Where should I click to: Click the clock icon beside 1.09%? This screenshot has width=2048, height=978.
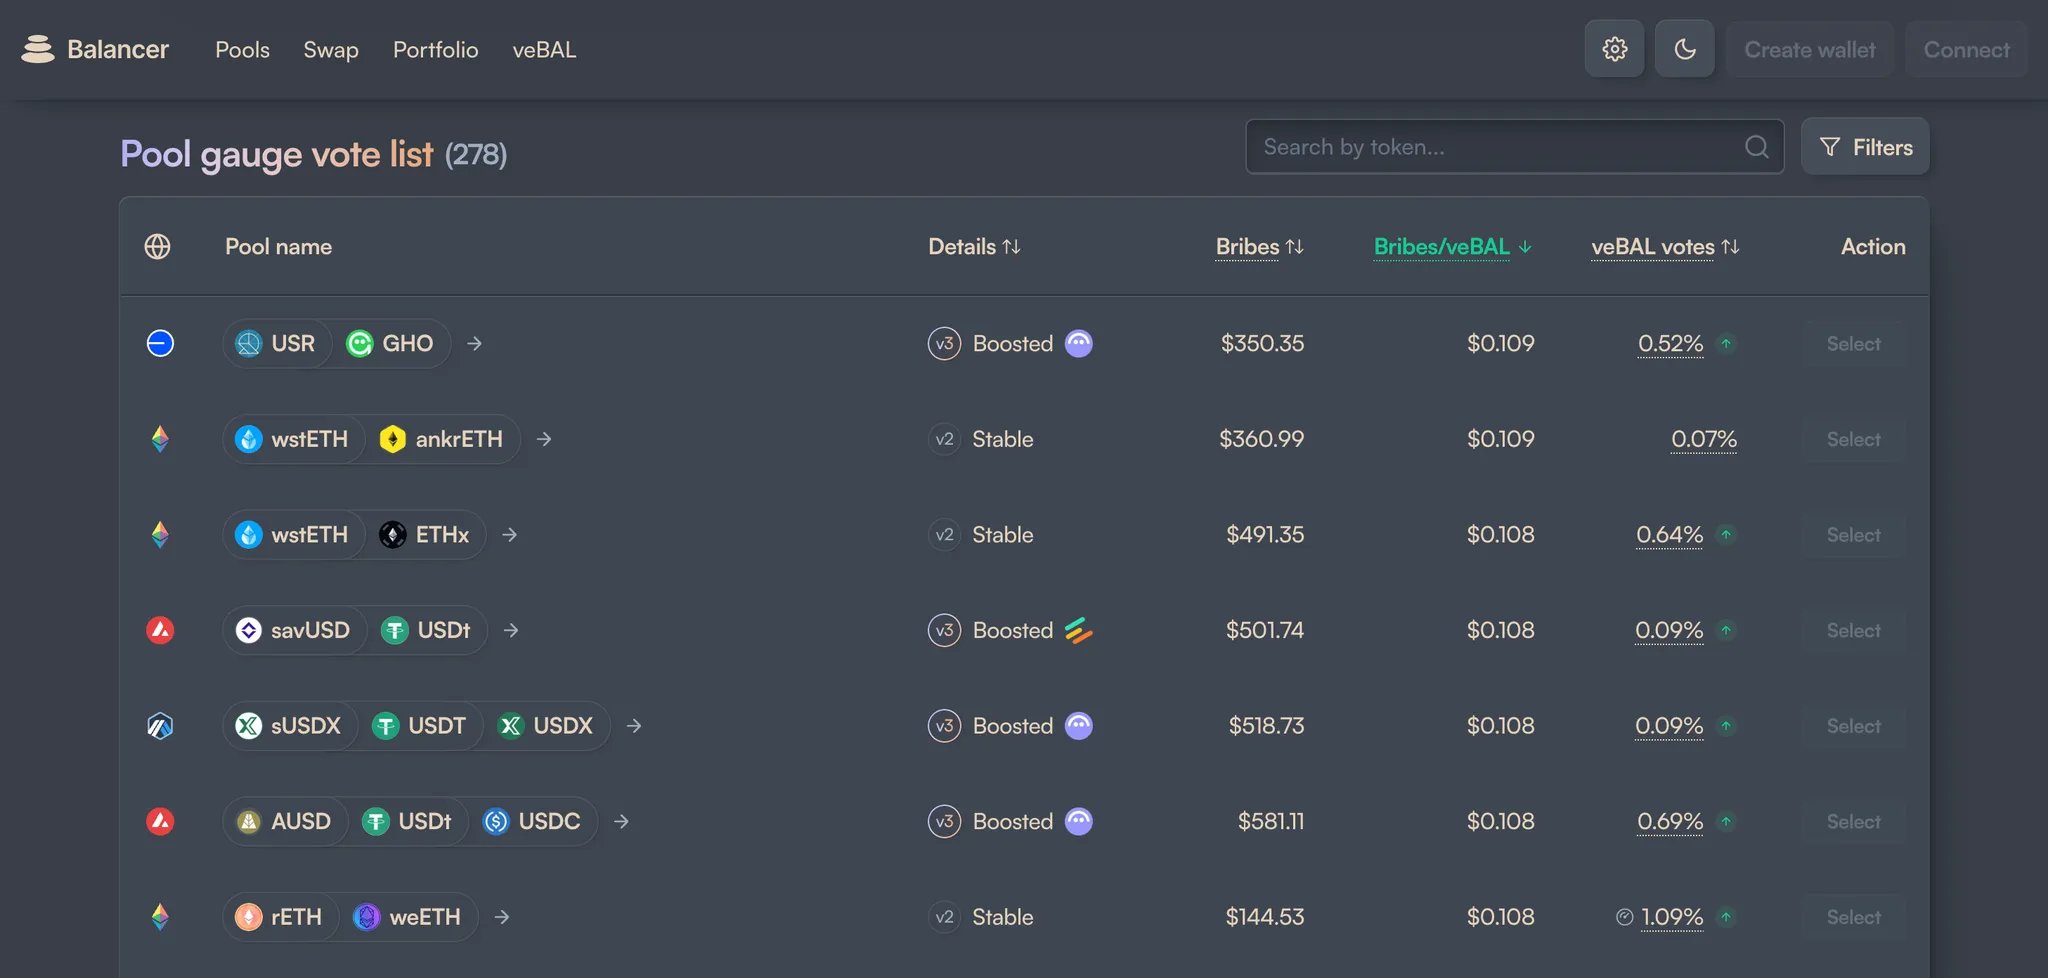(x=1625, y=917)
